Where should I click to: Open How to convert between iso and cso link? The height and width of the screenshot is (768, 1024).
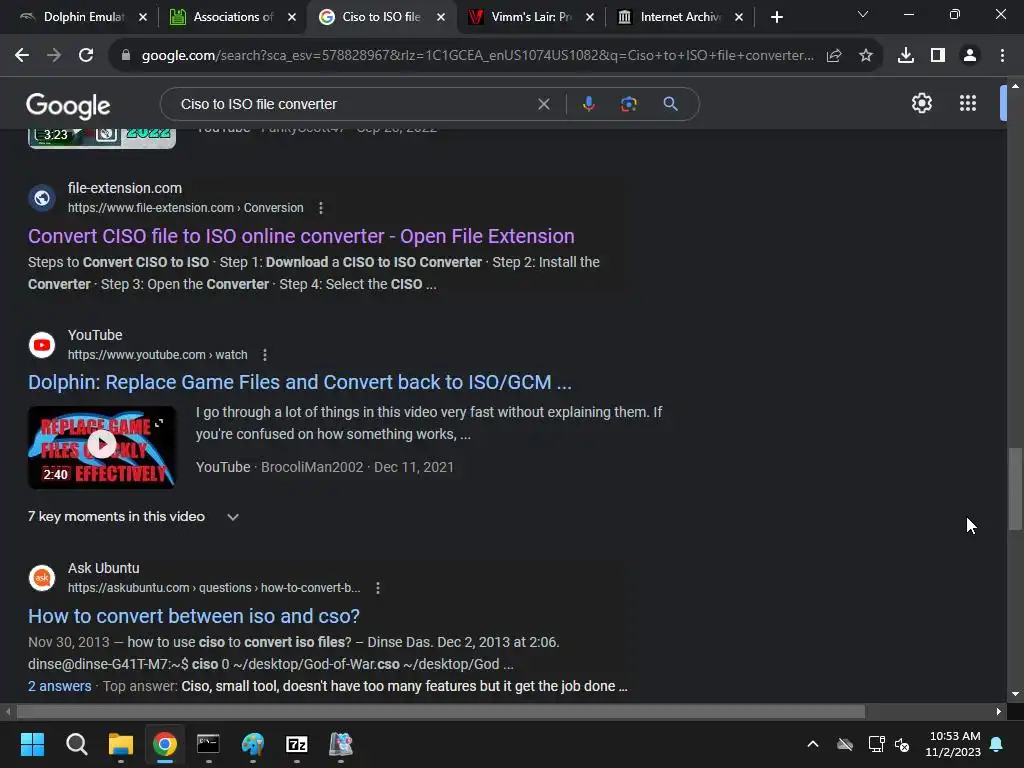tap(194, 616)
